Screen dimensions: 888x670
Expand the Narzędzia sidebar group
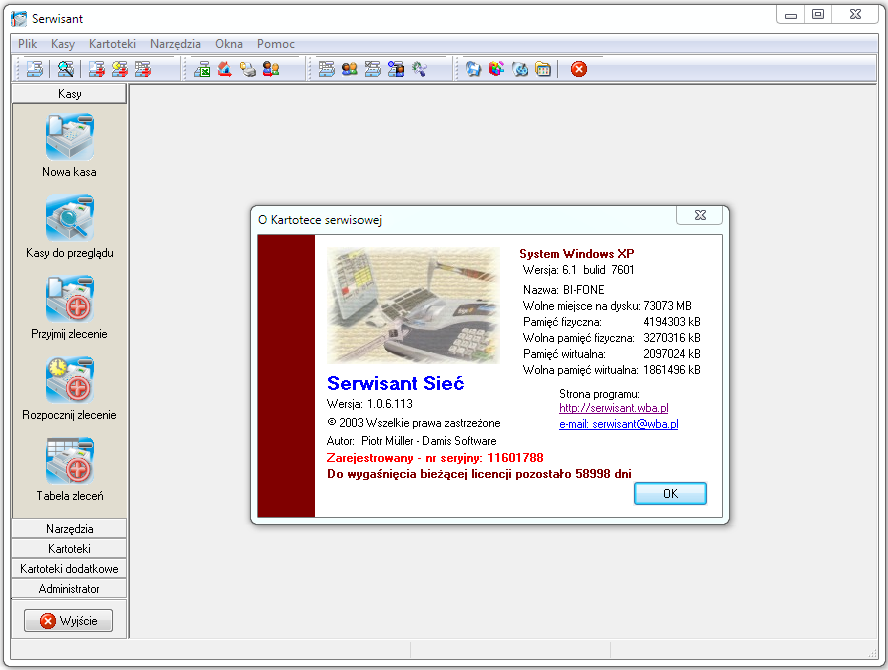pos(69,528)
